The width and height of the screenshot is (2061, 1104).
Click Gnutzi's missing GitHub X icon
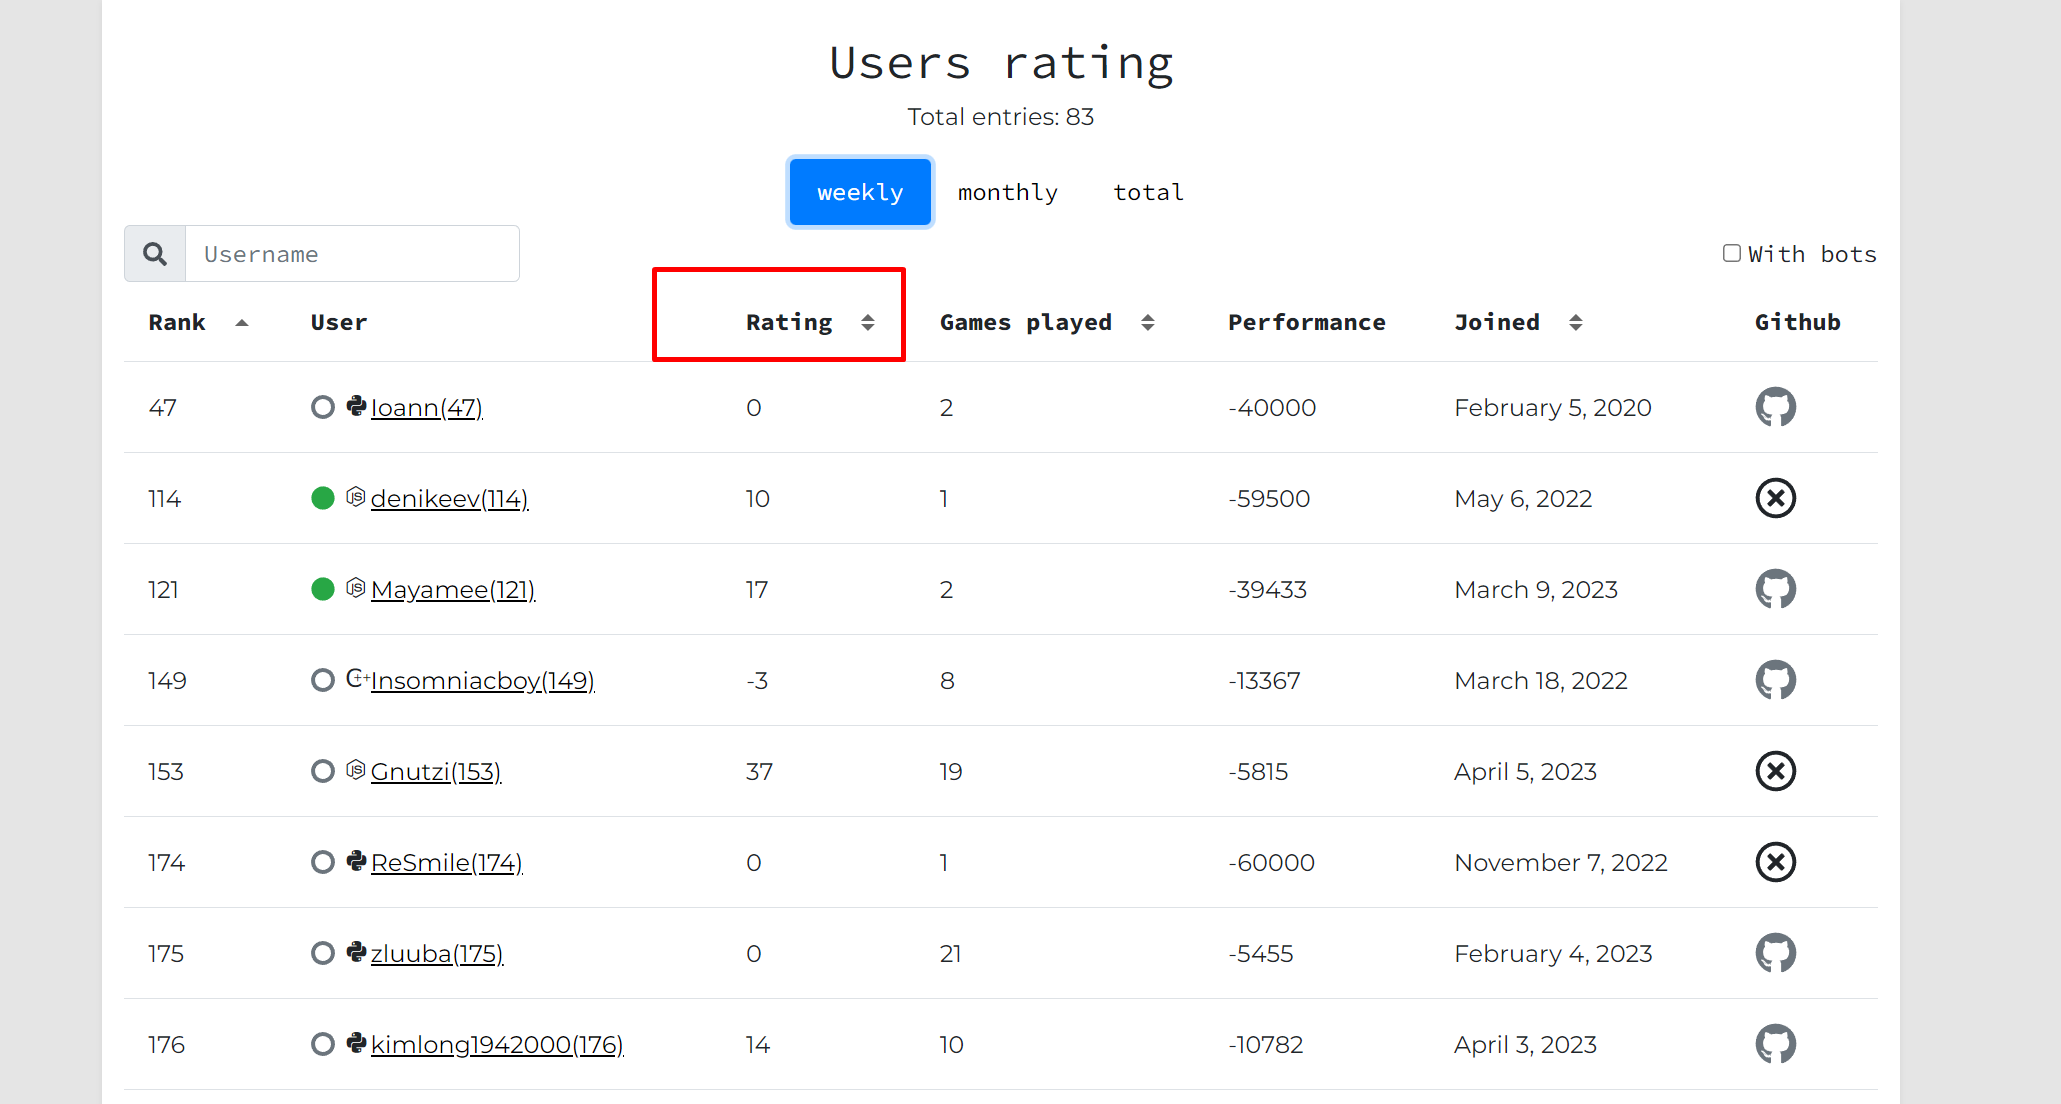click(1775, 771)
